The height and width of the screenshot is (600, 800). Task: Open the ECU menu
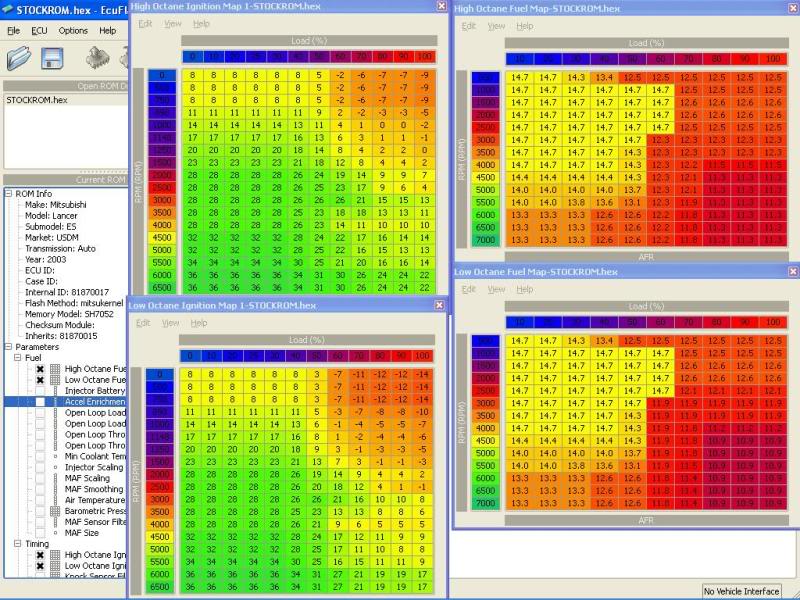[x=39, y=31]
